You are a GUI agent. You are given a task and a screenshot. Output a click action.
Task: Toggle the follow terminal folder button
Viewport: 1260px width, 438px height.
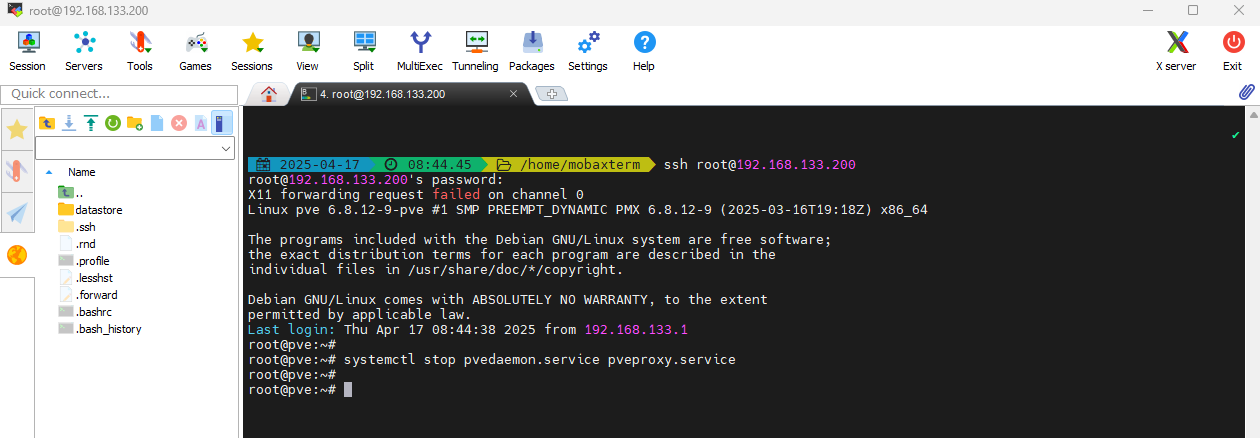click(x=222, y=123)
